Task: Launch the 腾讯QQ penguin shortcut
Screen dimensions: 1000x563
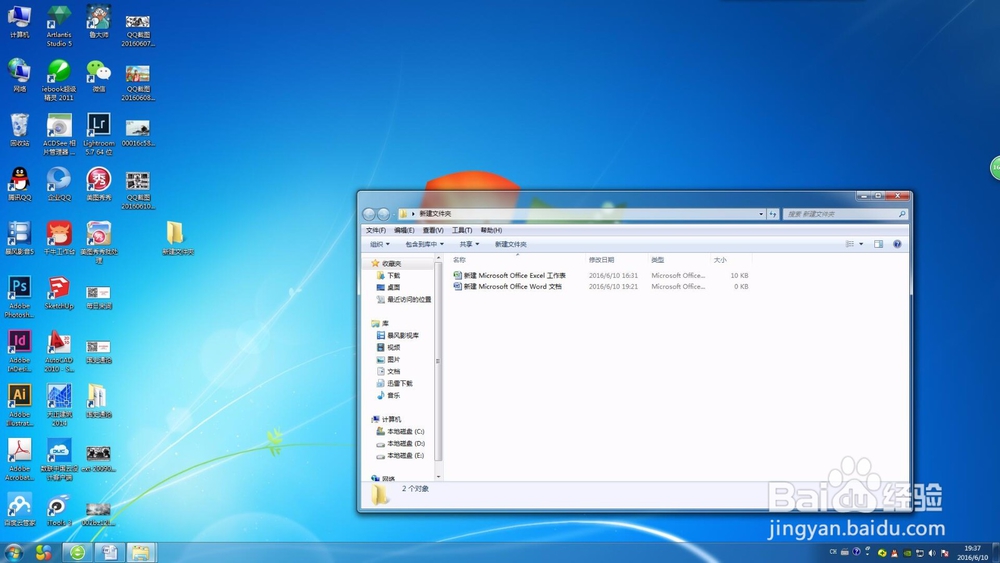Action: (x=19, y=184)
